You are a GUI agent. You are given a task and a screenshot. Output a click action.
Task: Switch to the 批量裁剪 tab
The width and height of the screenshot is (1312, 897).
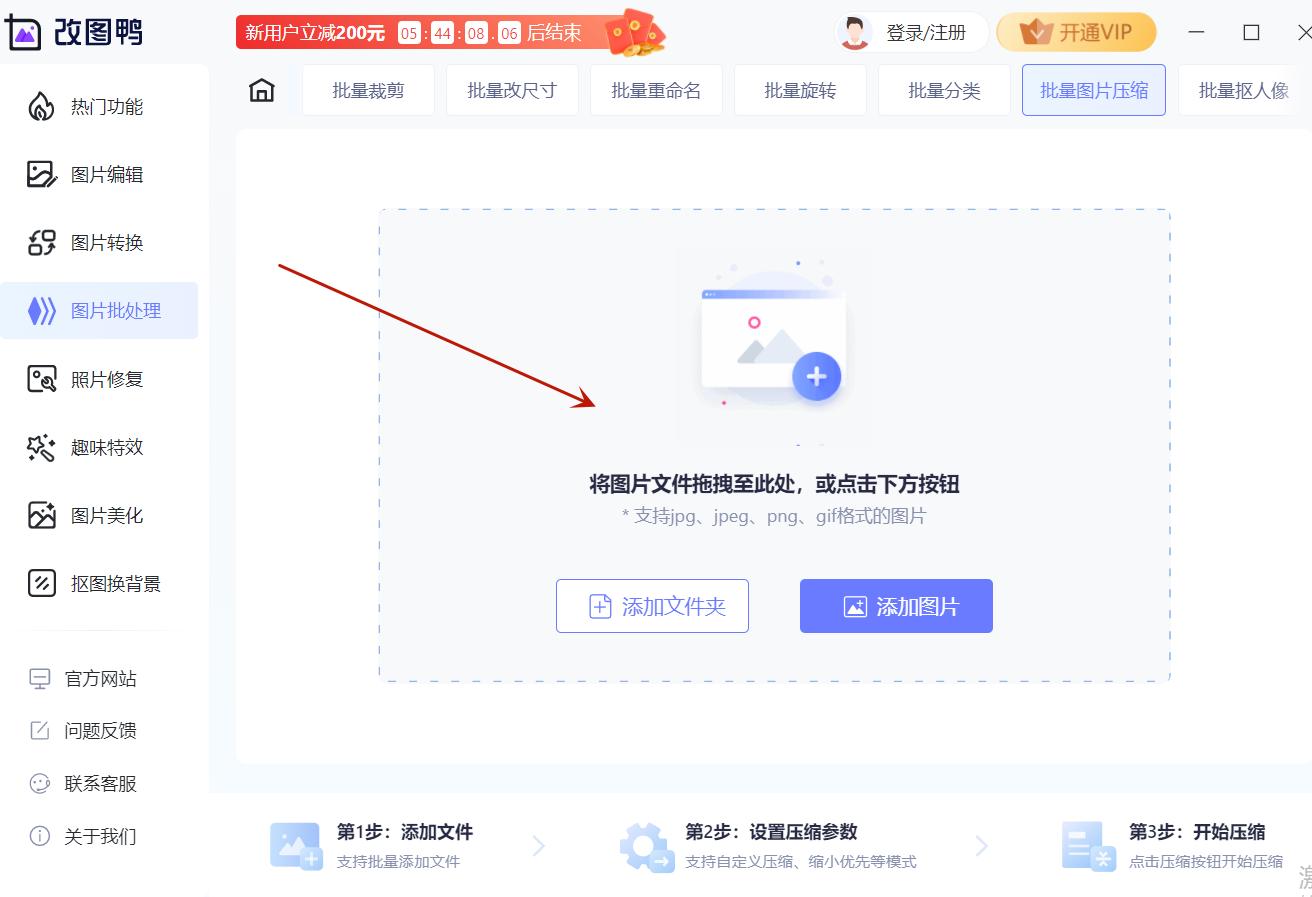coord(368,89)
